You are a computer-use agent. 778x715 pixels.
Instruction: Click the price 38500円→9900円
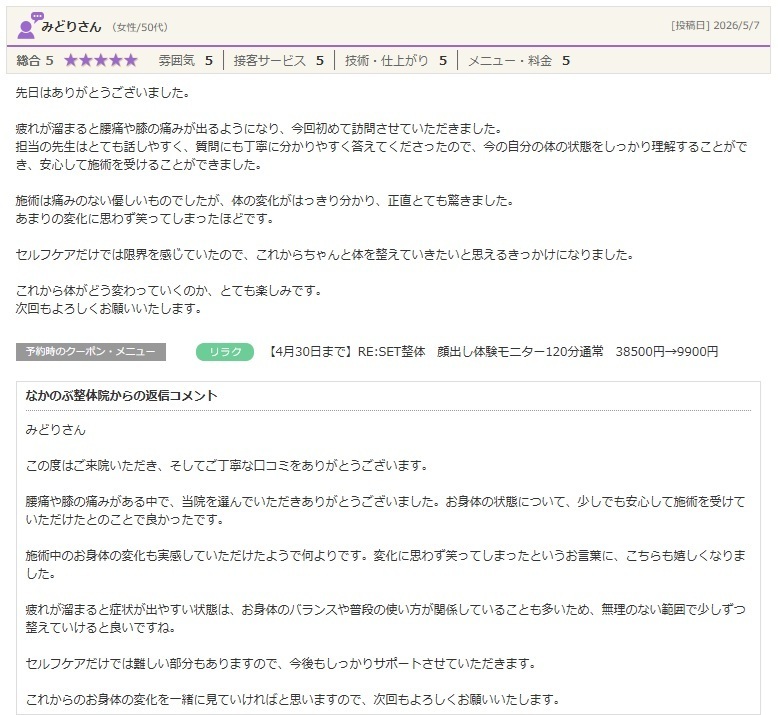pos(667,352)
